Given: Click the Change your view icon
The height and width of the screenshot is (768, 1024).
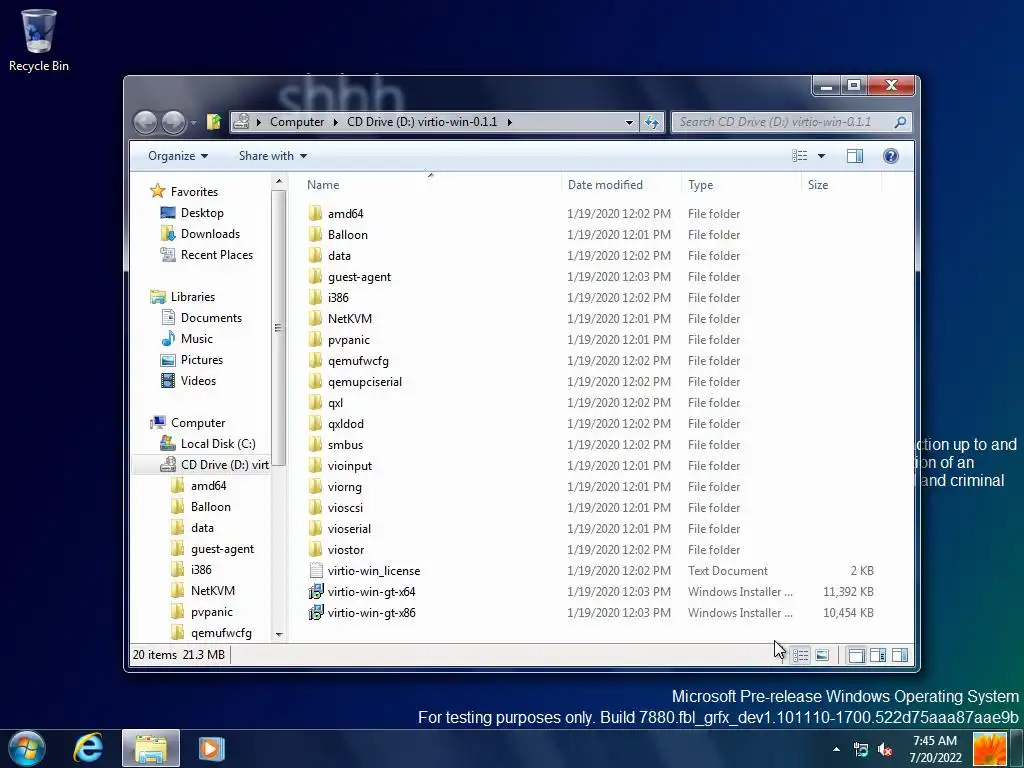Looking at the screenshot, I should 799,155.
